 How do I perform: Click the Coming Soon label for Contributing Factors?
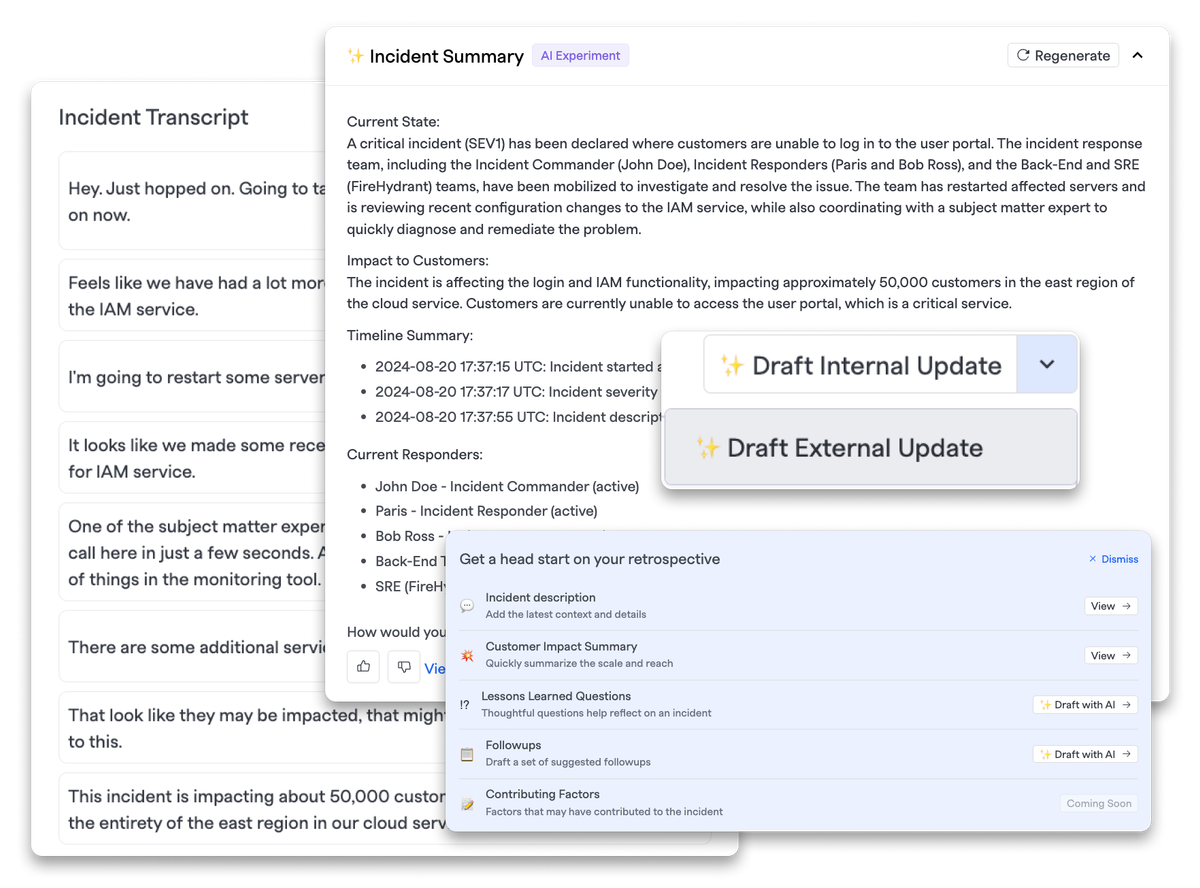tap(1099, 803)
